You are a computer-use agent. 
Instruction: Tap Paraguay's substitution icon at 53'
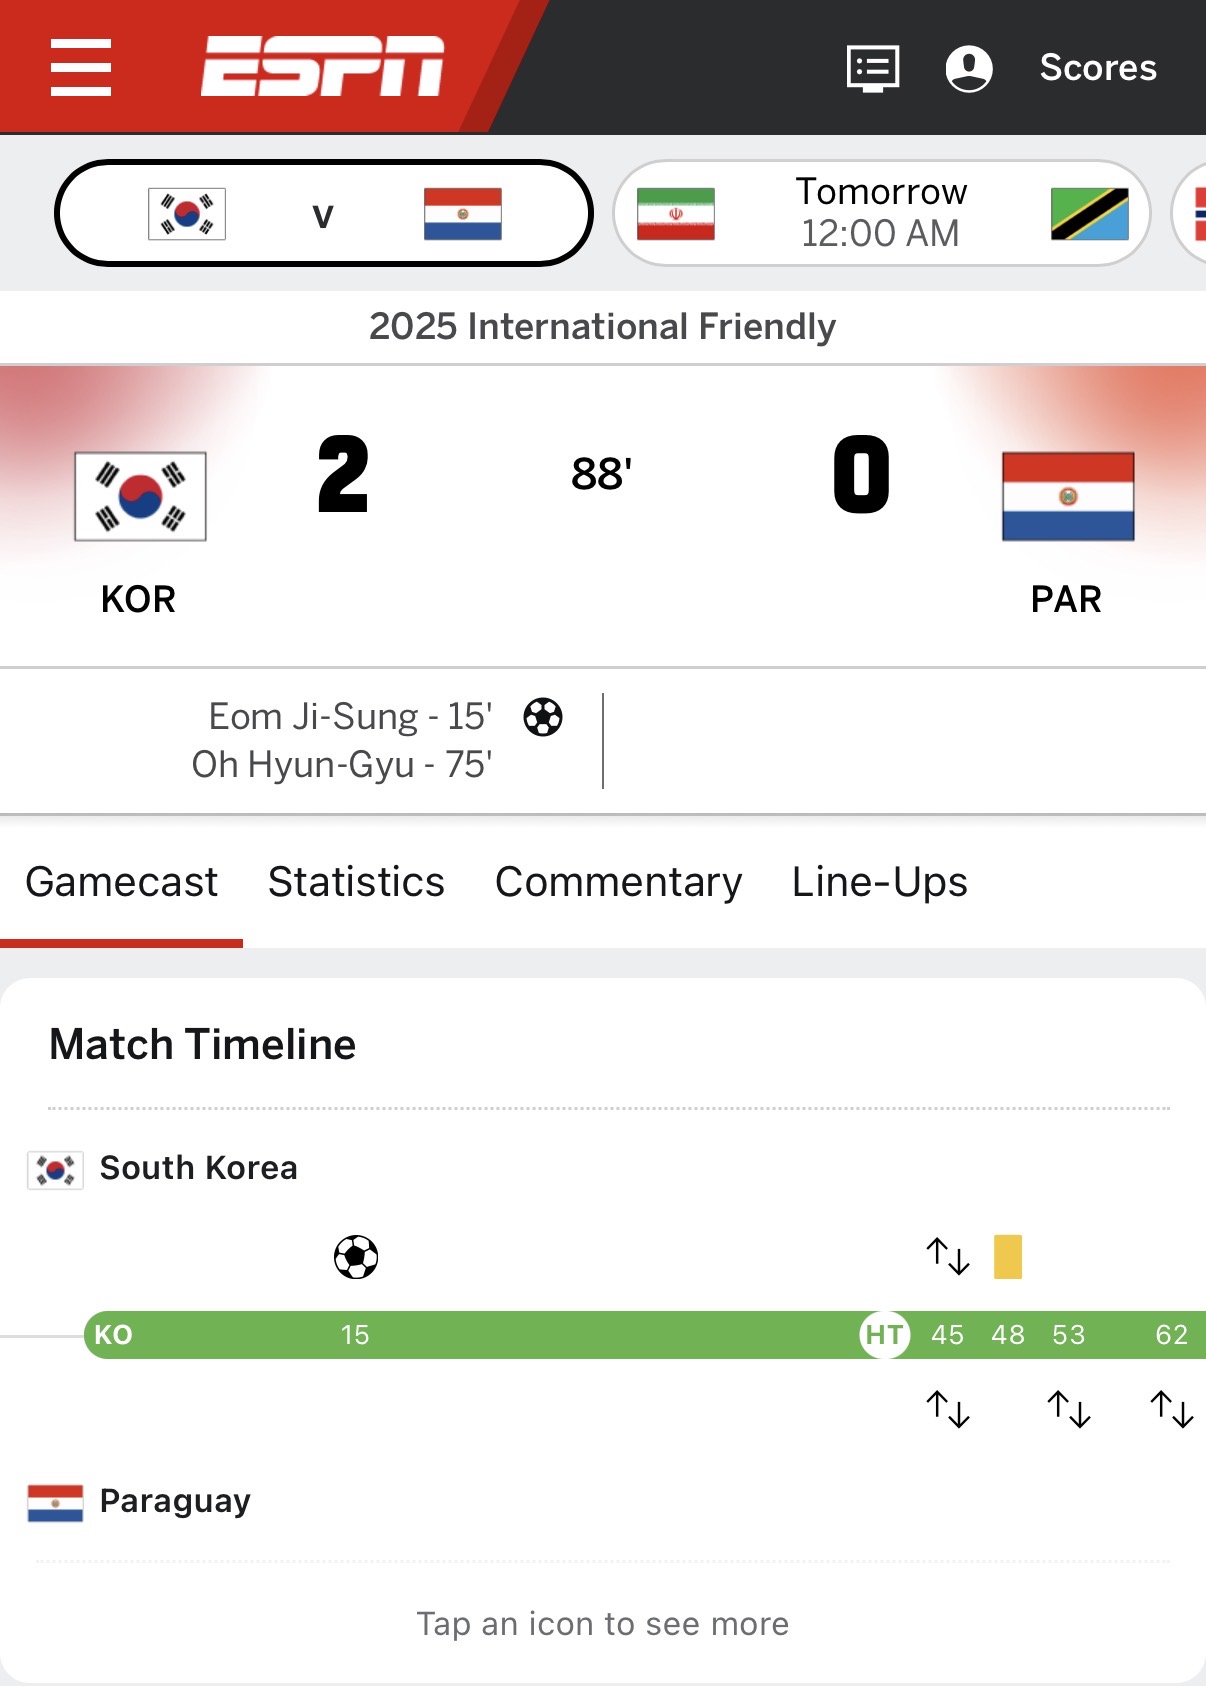click(1069, 1409)
